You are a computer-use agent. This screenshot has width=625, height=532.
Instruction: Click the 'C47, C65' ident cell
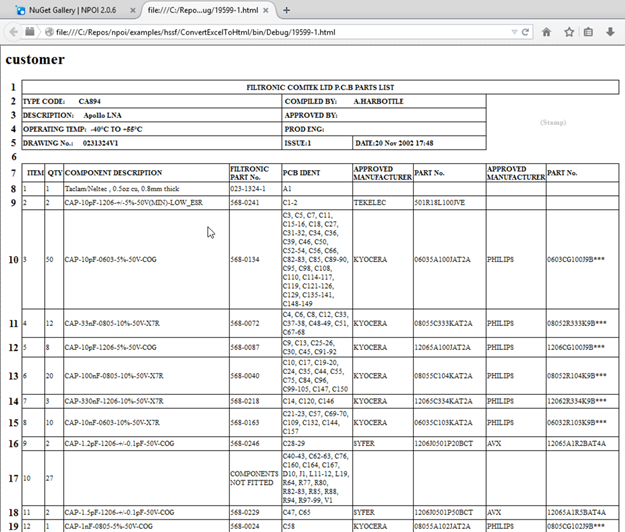(x=317, y=512)
